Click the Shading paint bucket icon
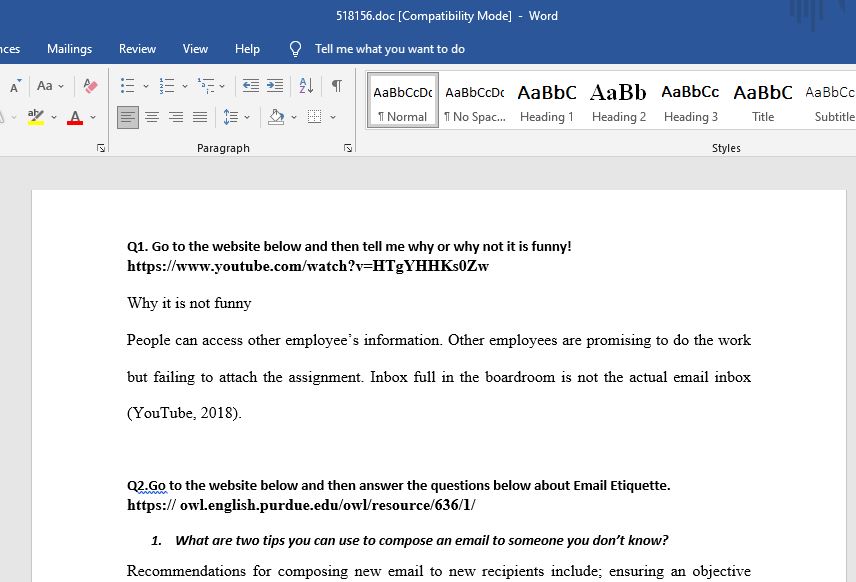 (276, 117)
